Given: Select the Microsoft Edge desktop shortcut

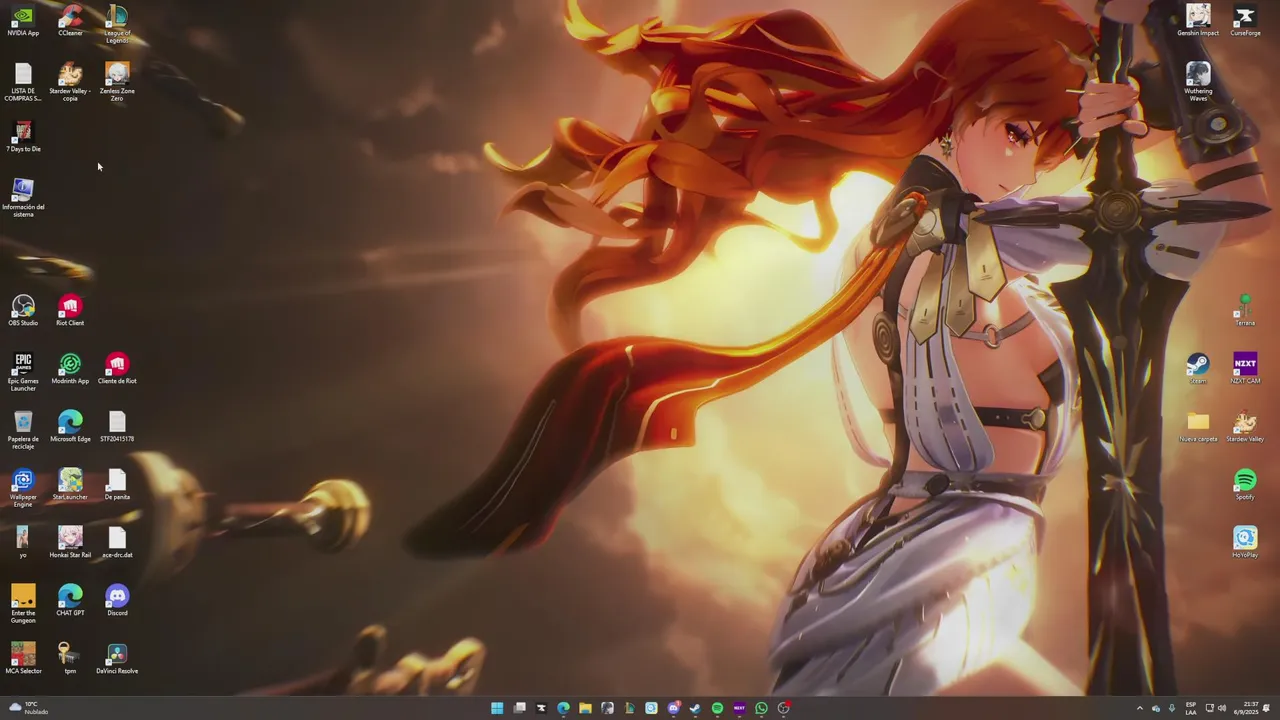Looking at the screenshot, I should pyautogui.click(x=70, y=427).
